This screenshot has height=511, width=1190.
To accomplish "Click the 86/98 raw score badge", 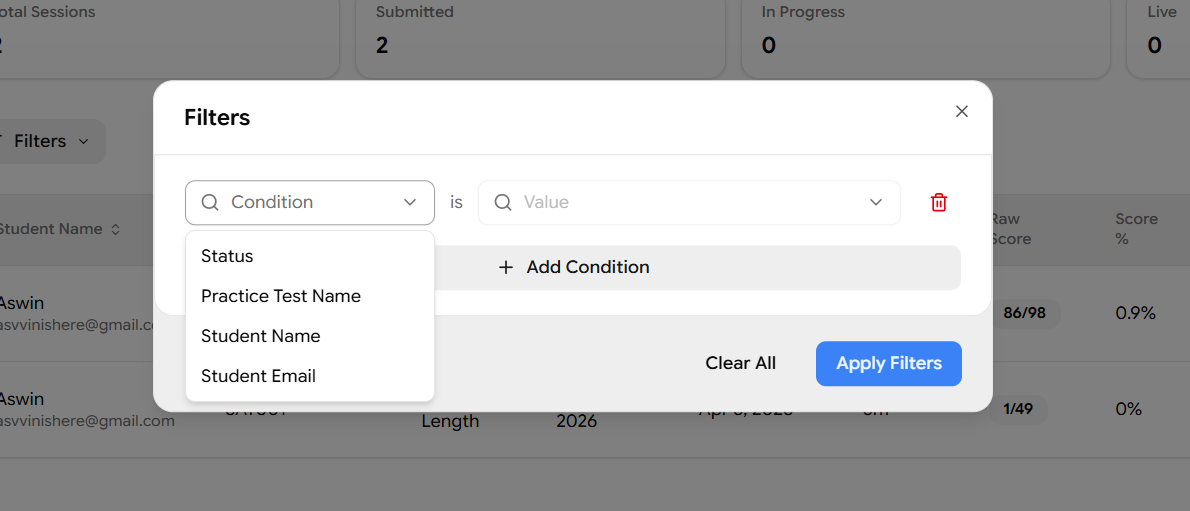I will point(1024,313).
